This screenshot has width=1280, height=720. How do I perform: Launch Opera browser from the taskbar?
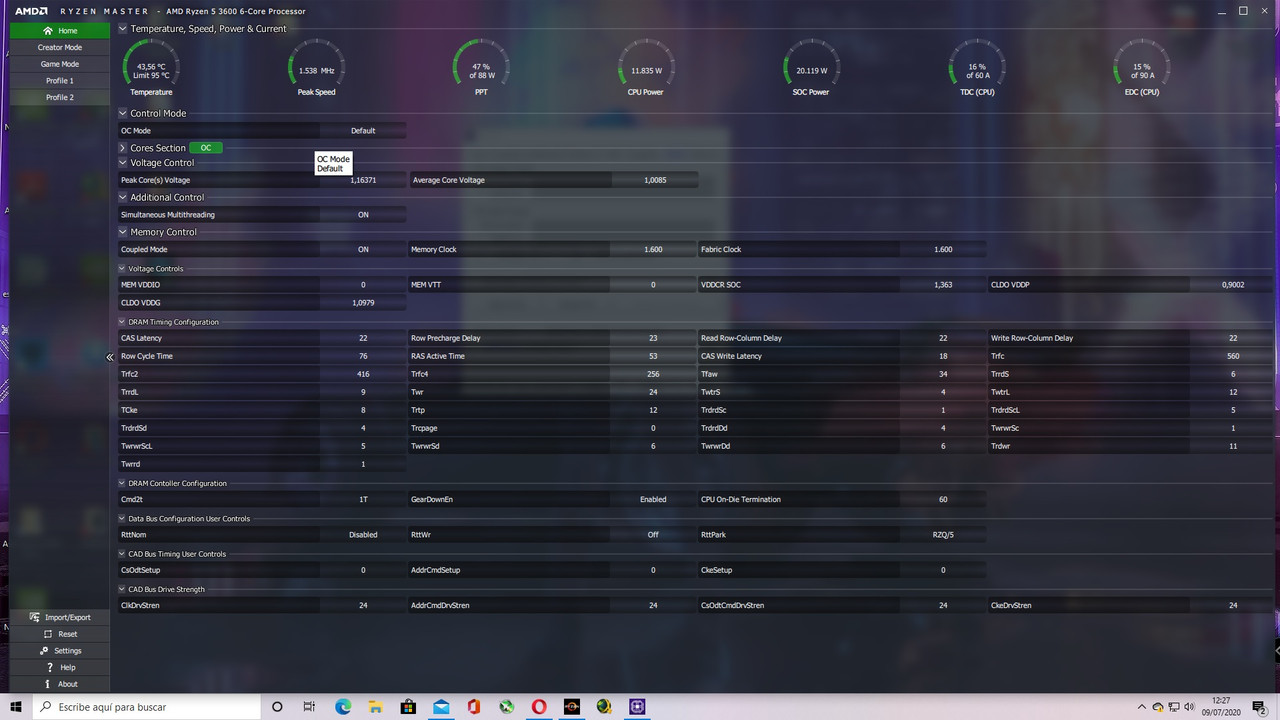[x=539, y=707]
